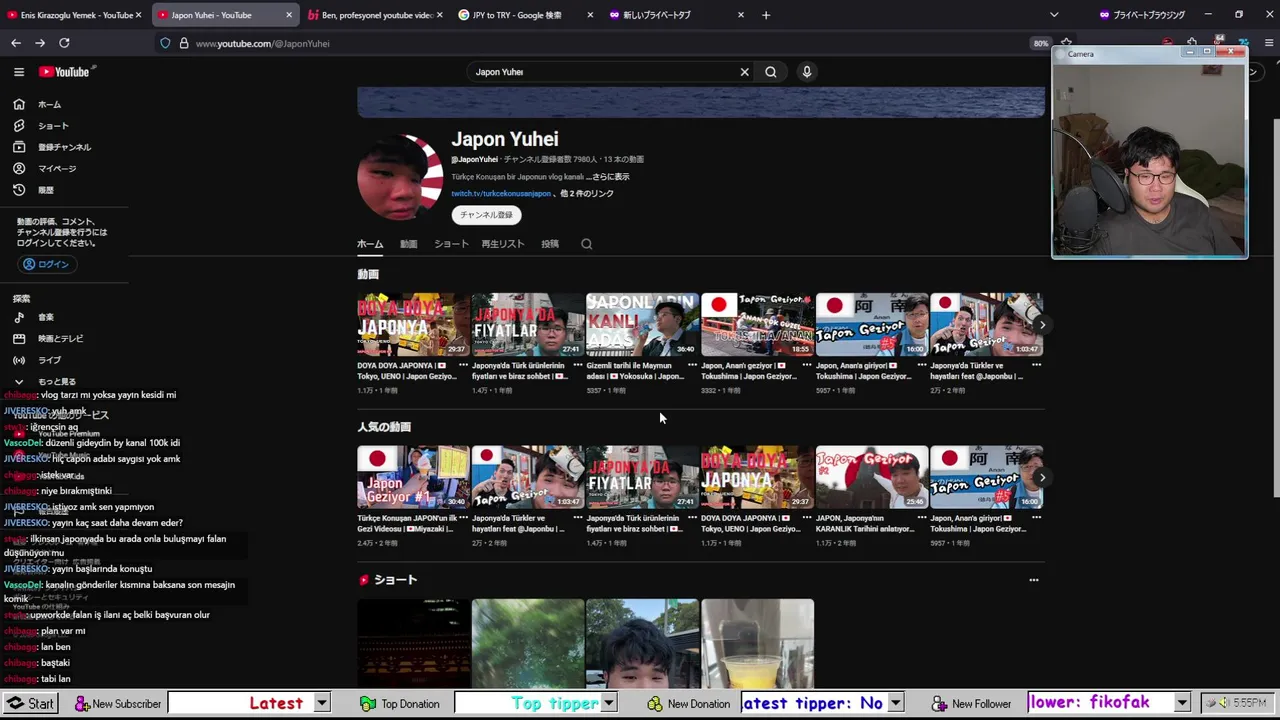The image size is (1280, 720).
Task: Click the チャンネル登録 subscribe button
Action: click(x=486, y=215)
